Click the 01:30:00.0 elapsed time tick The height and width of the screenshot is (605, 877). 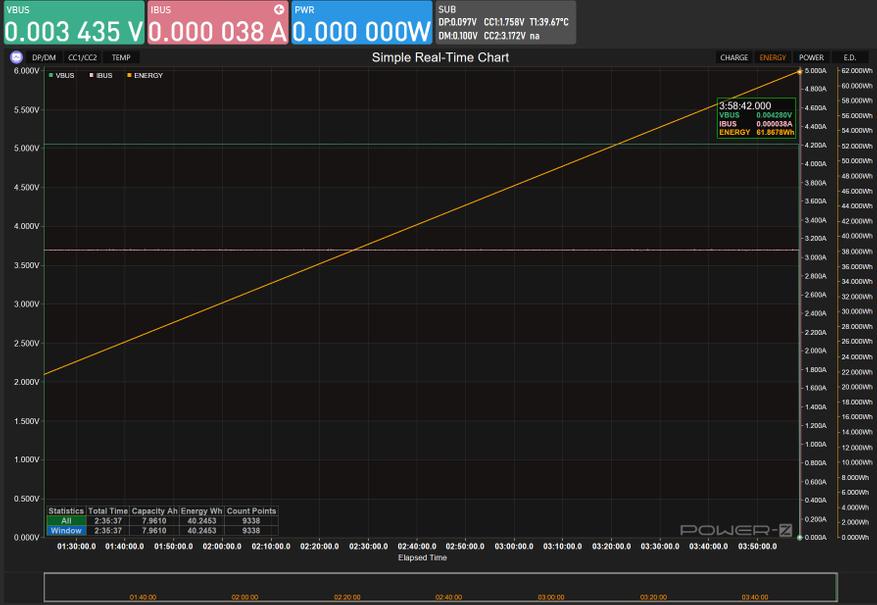[x=76, y=546]
